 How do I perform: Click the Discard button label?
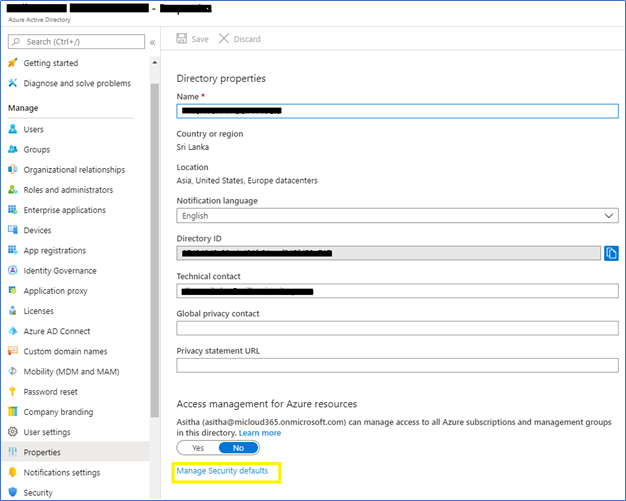pyautogui.click(x=247, y=39)
